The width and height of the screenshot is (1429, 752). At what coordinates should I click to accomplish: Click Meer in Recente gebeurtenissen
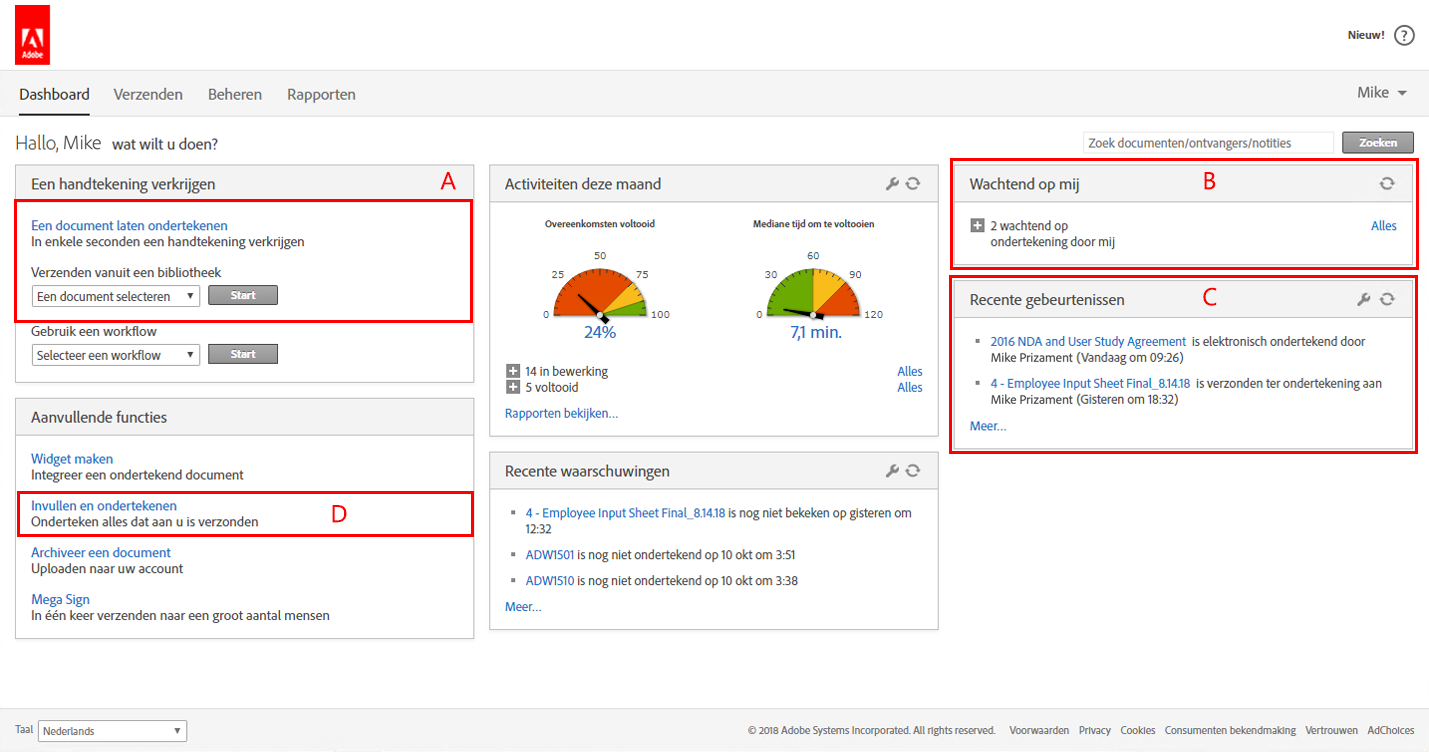tap(988, 426)
